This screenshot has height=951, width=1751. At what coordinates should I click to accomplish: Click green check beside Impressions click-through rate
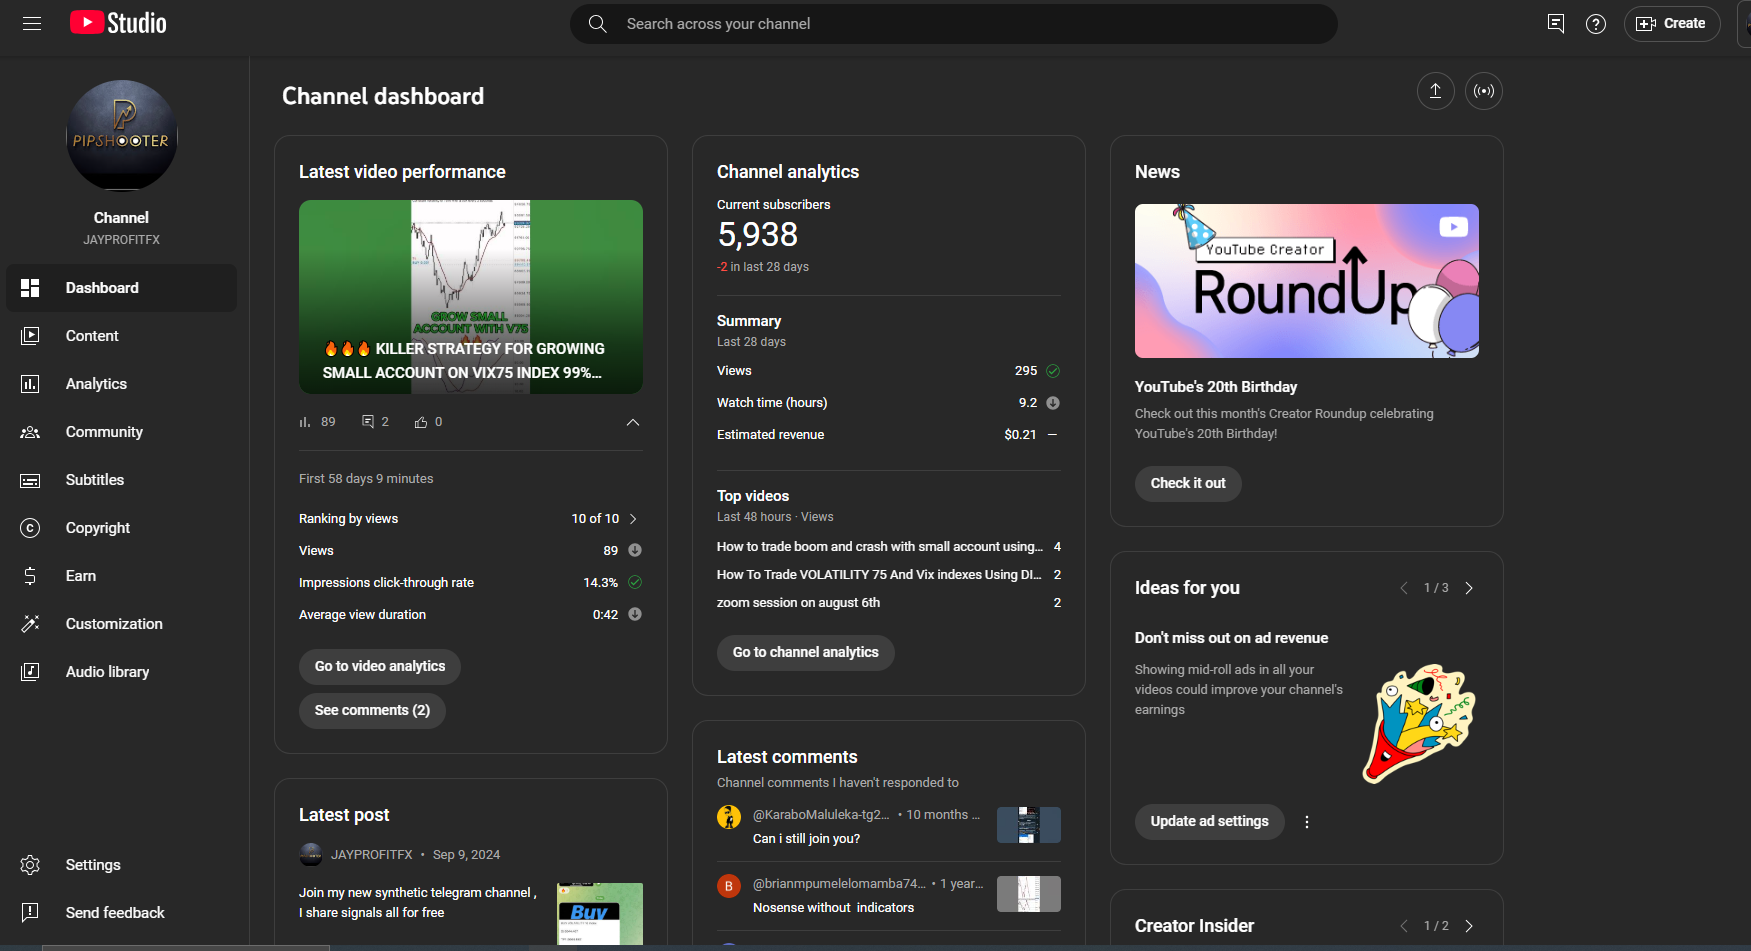[635, 582]
